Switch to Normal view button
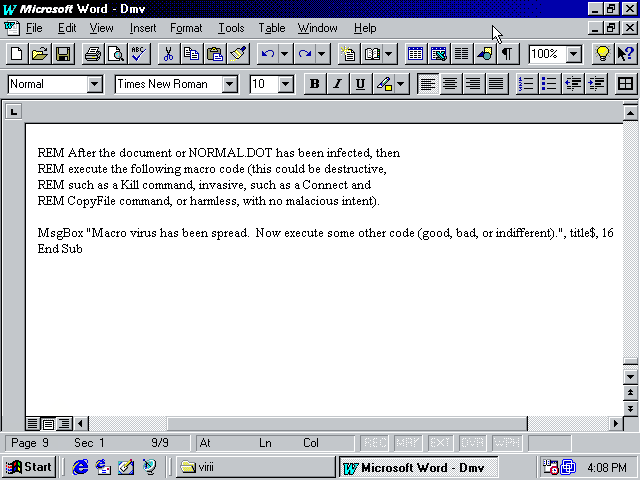This screenshot has width=640, height=480. pyautogui.click(x=33, y=424)
